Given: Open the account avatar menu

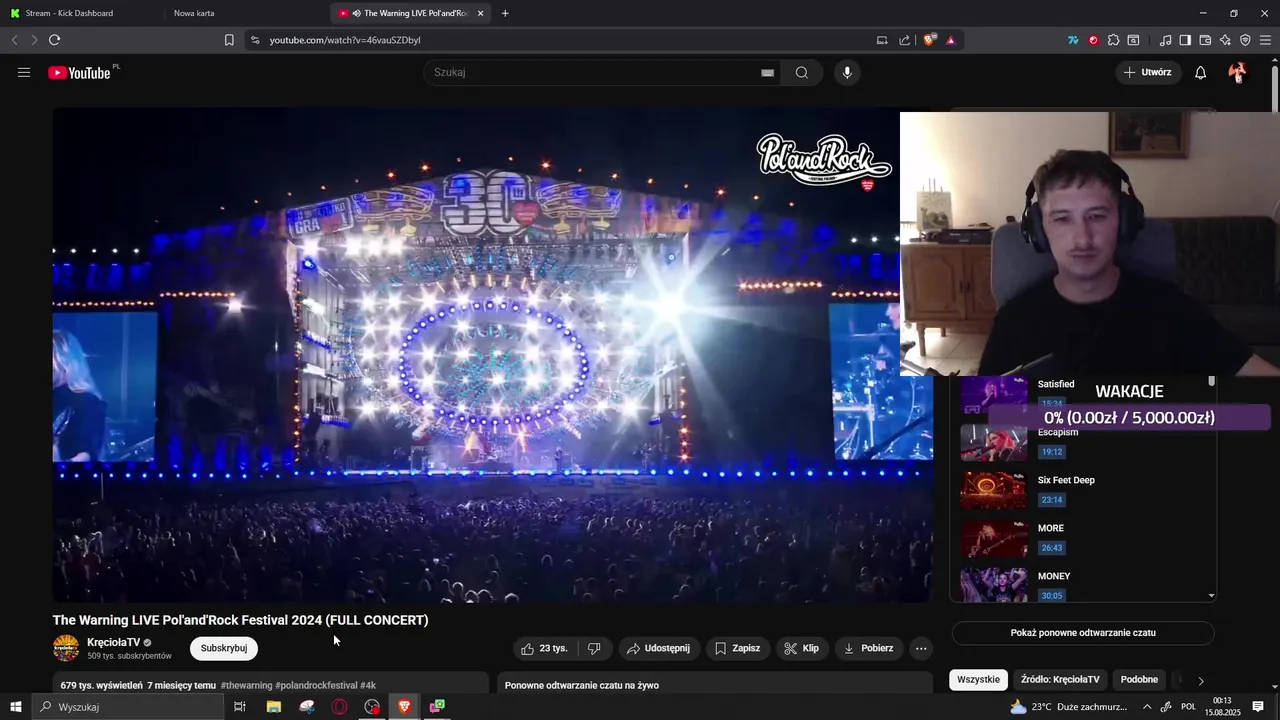Looking at the screenshot, I should [1238, 72].
